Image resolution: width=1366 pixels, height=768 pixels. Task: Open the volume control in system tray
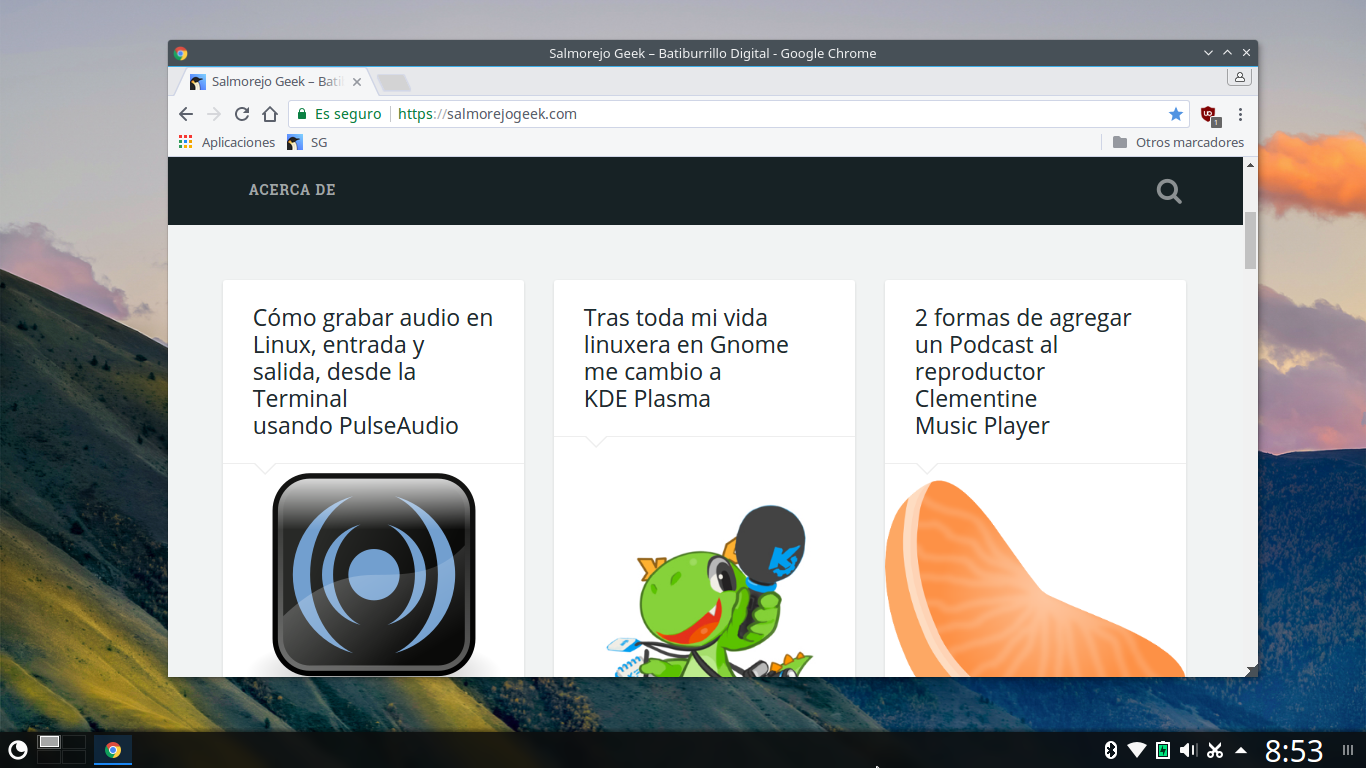[x=1188, y=750]
